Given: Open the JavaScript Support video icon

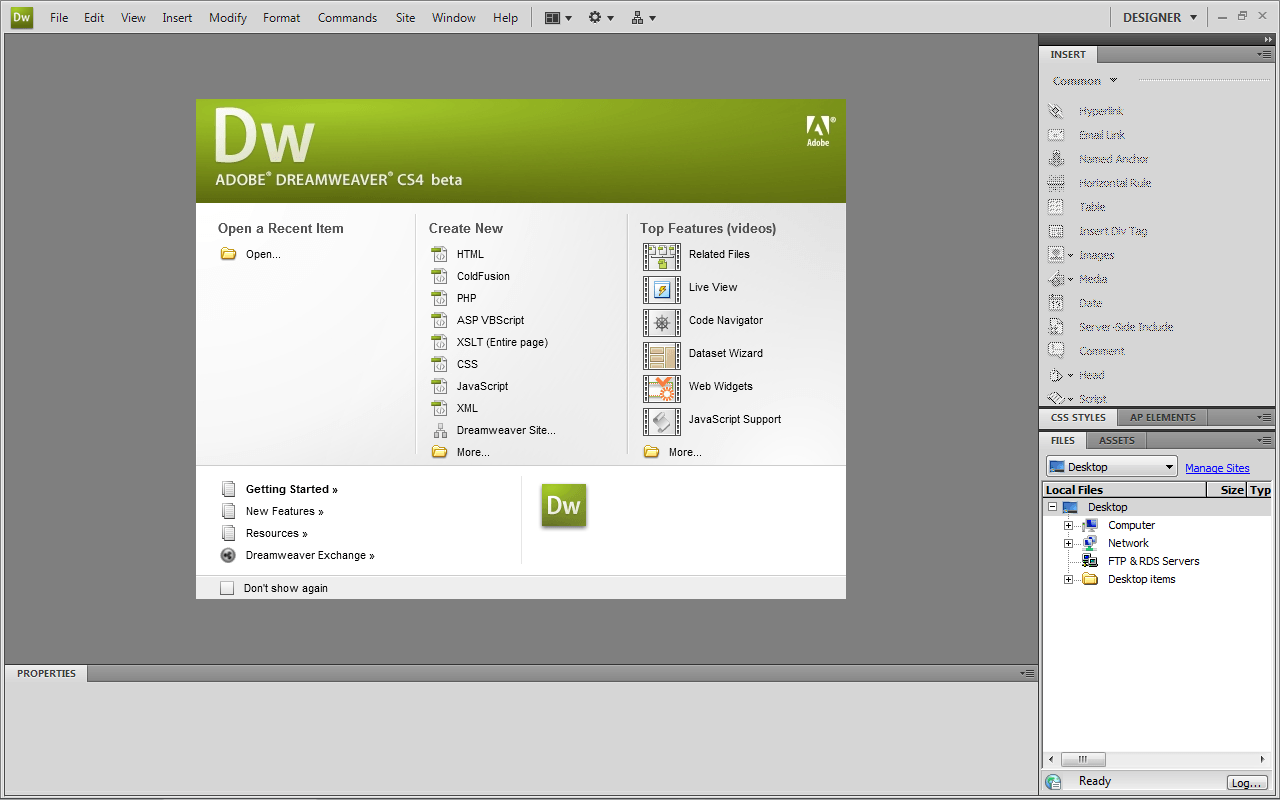Looking at the screenshot, I should tap(662, 422).
